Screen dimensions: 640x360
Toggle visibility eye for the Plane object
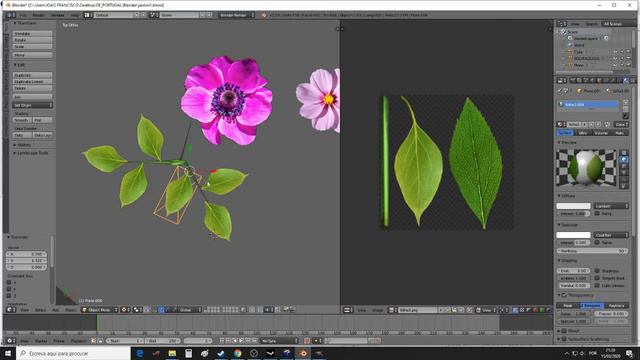tap(615, 65)
